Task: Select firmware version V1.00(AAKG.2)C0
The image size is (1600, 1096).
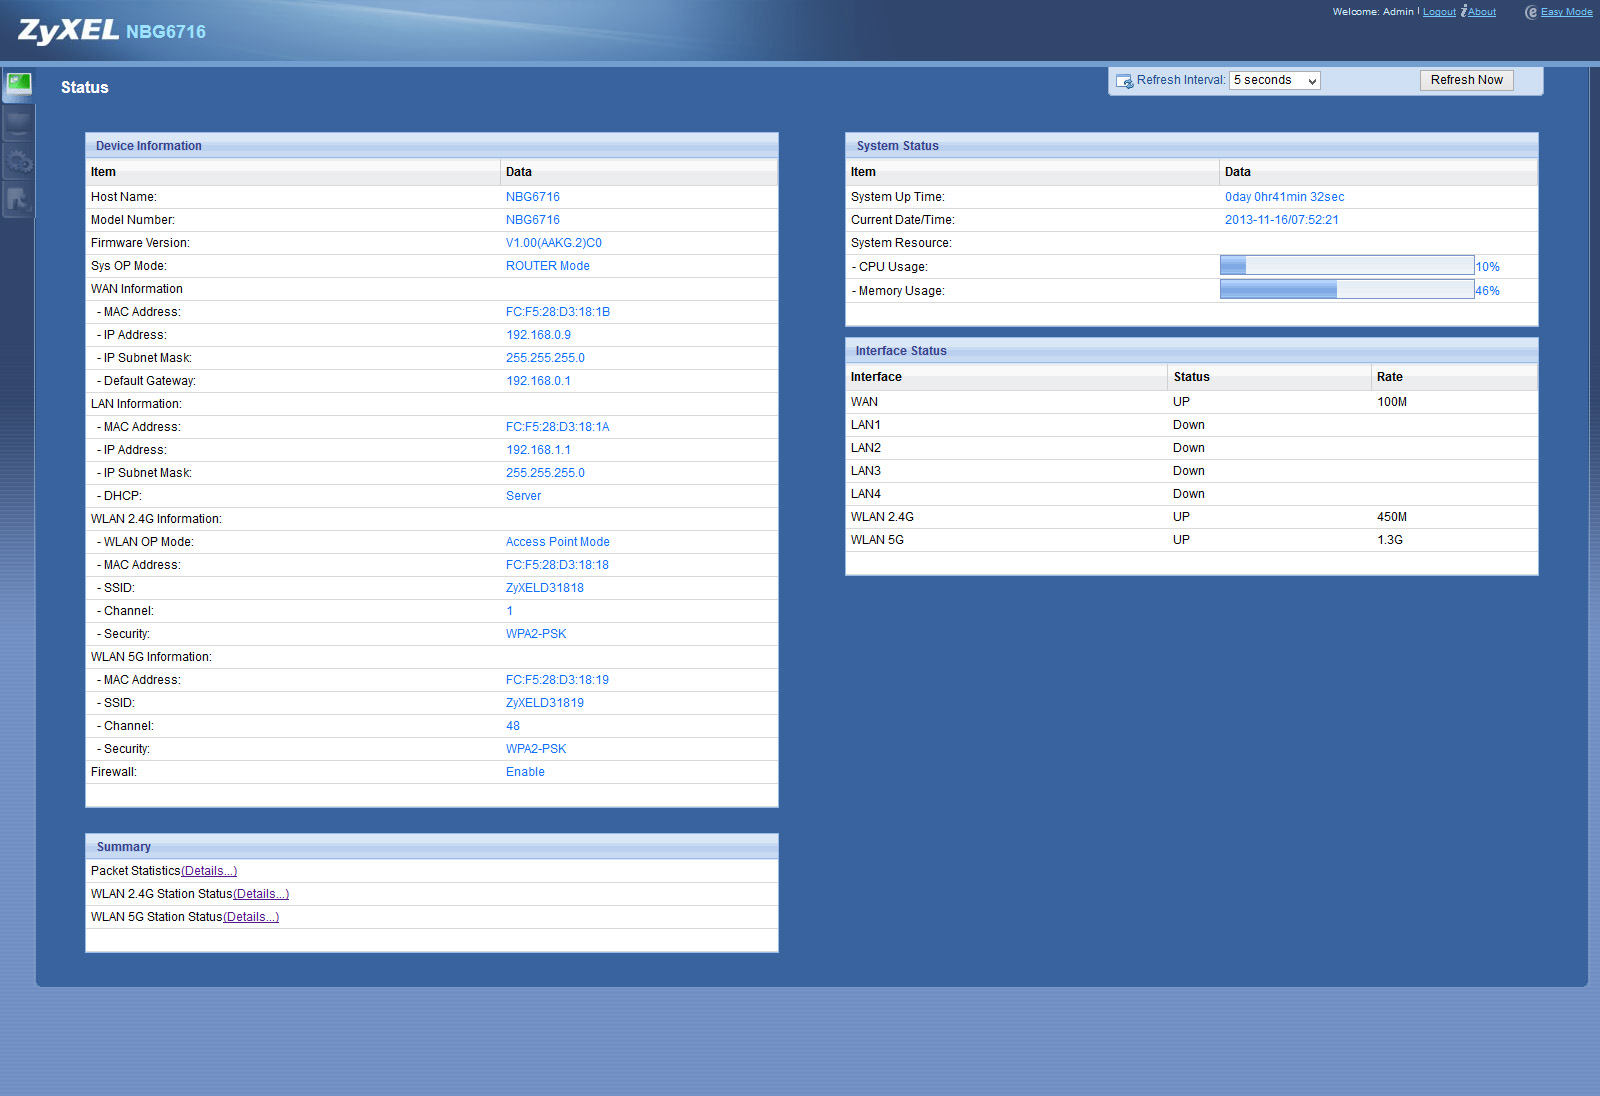Action: [554, 243]
